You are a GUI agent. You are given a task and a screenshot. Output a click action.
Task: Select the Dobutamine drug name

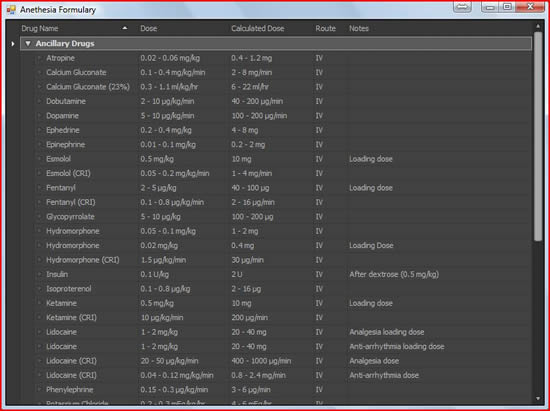click(66, 101)
